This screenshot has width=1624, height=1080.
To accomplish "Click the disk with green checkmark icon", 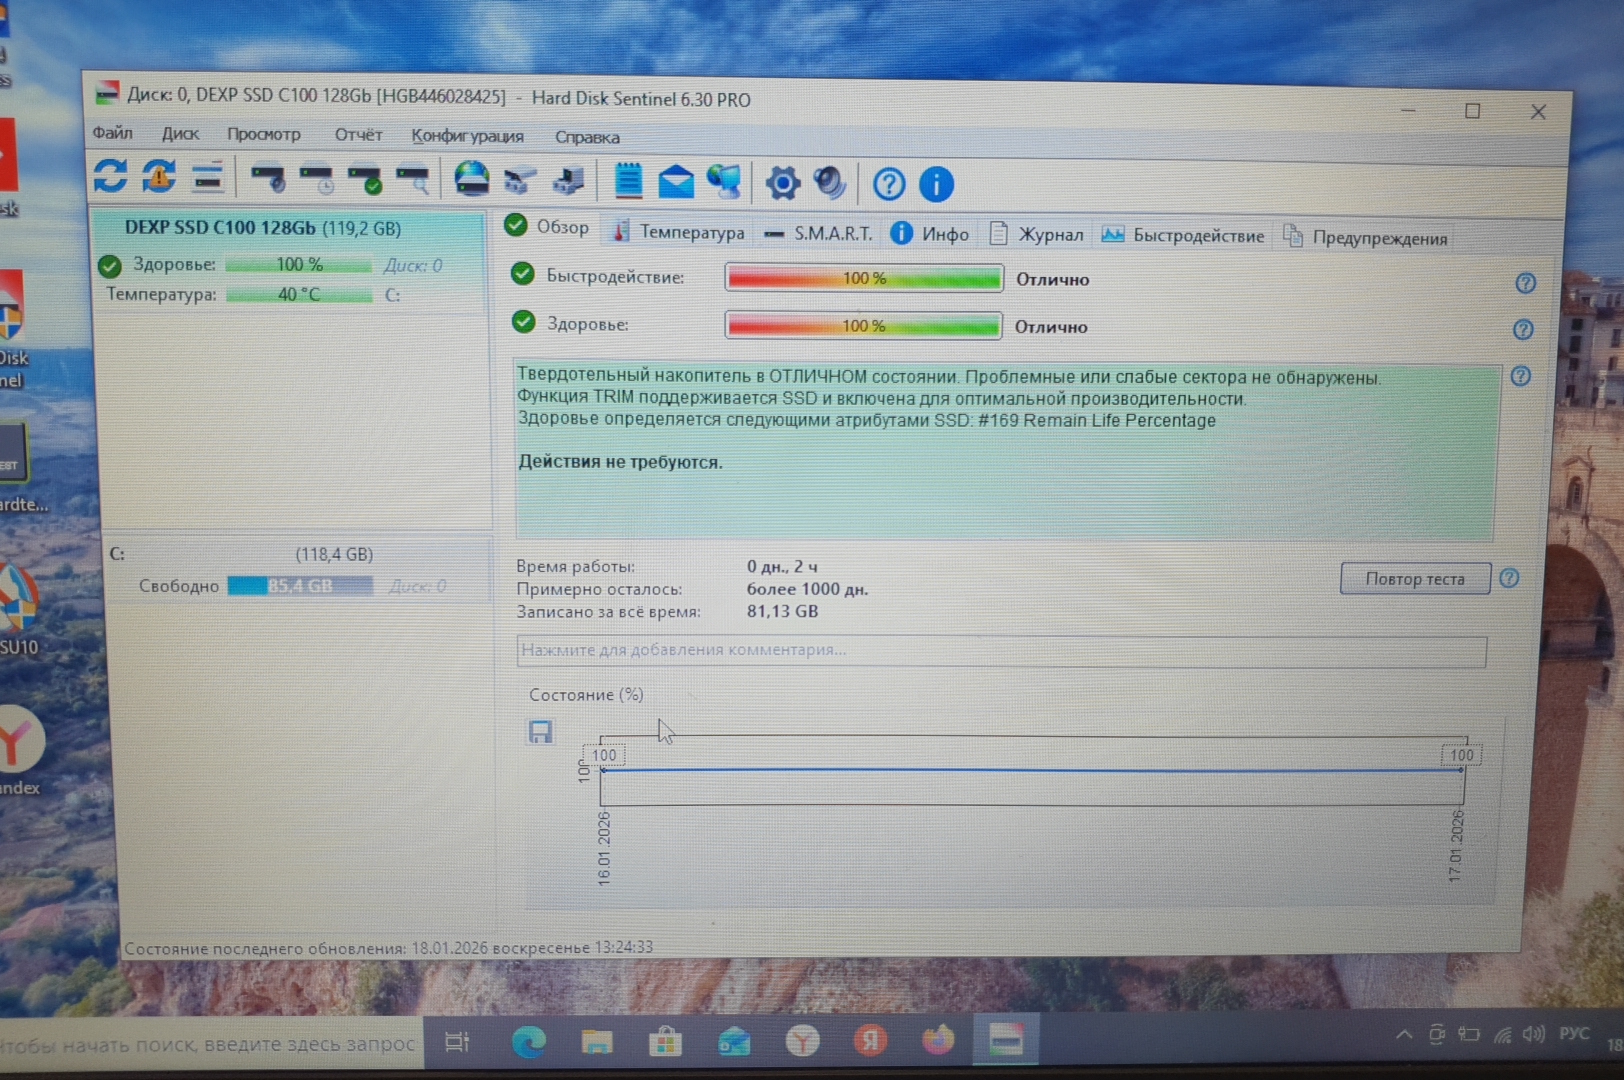I will click(365, 180).
